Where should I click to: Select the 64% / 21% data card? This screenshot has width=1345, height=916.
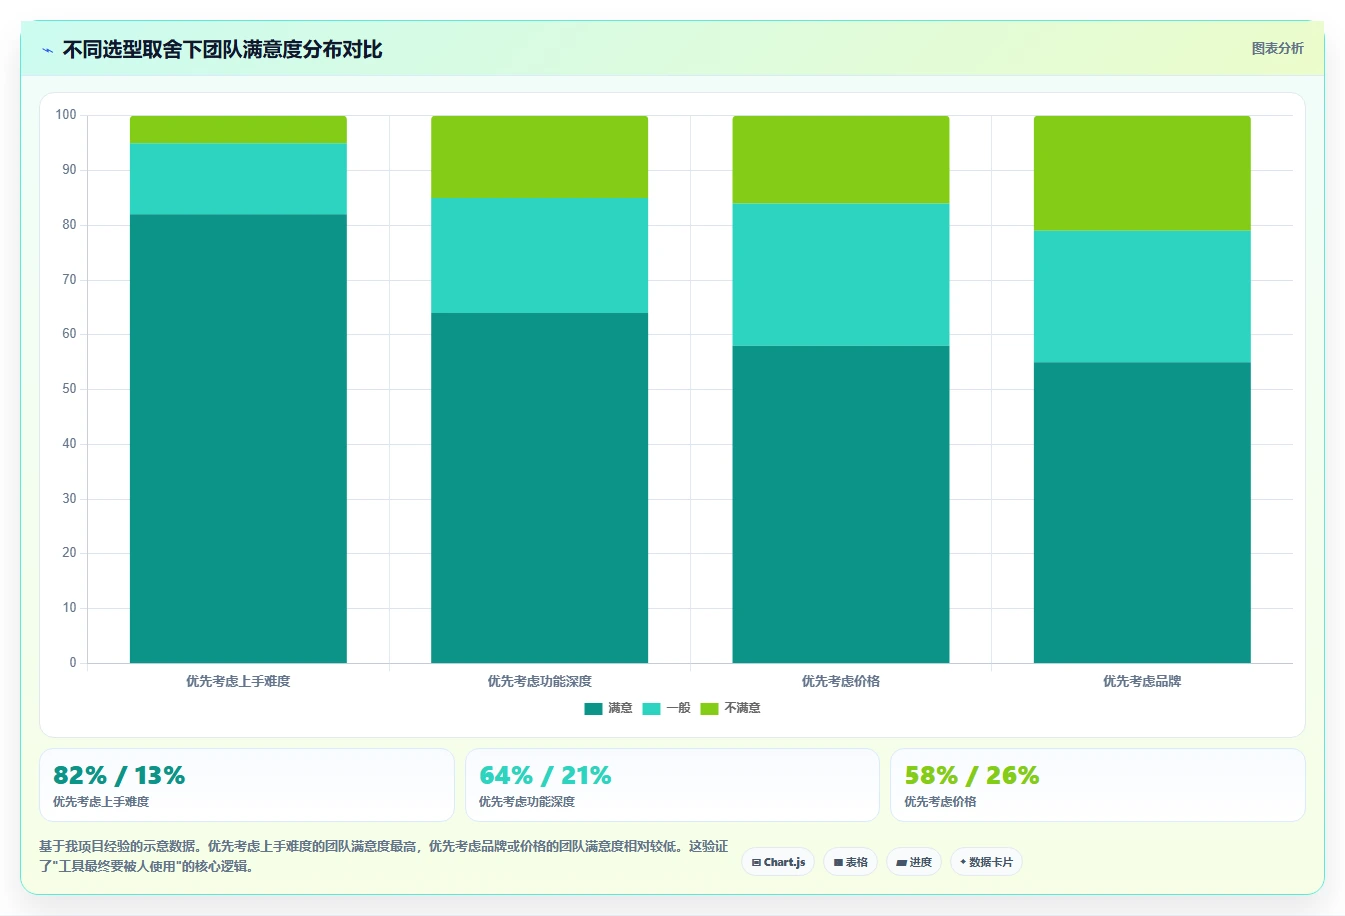tap(672, 785)
